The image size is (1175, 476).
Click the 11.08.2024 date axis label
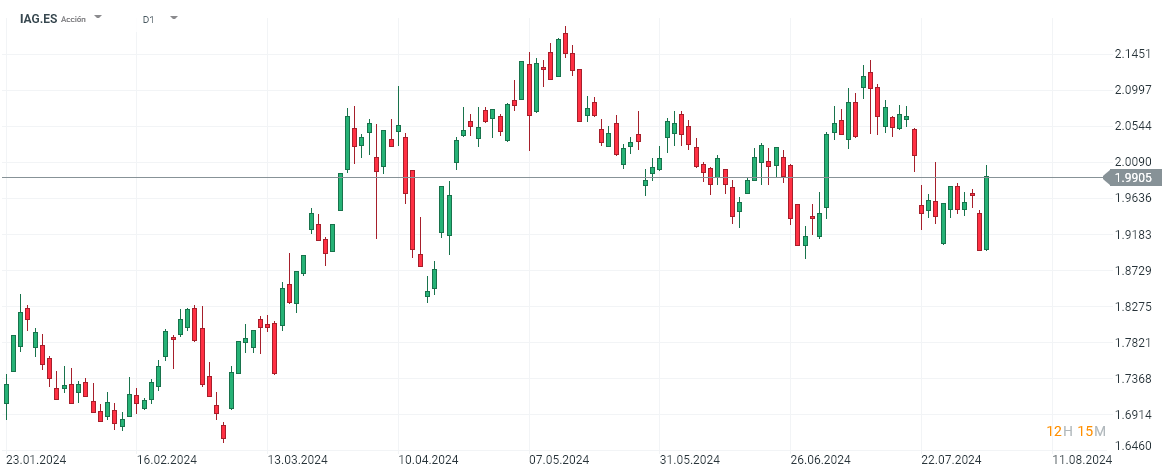tap(1082, 460)
